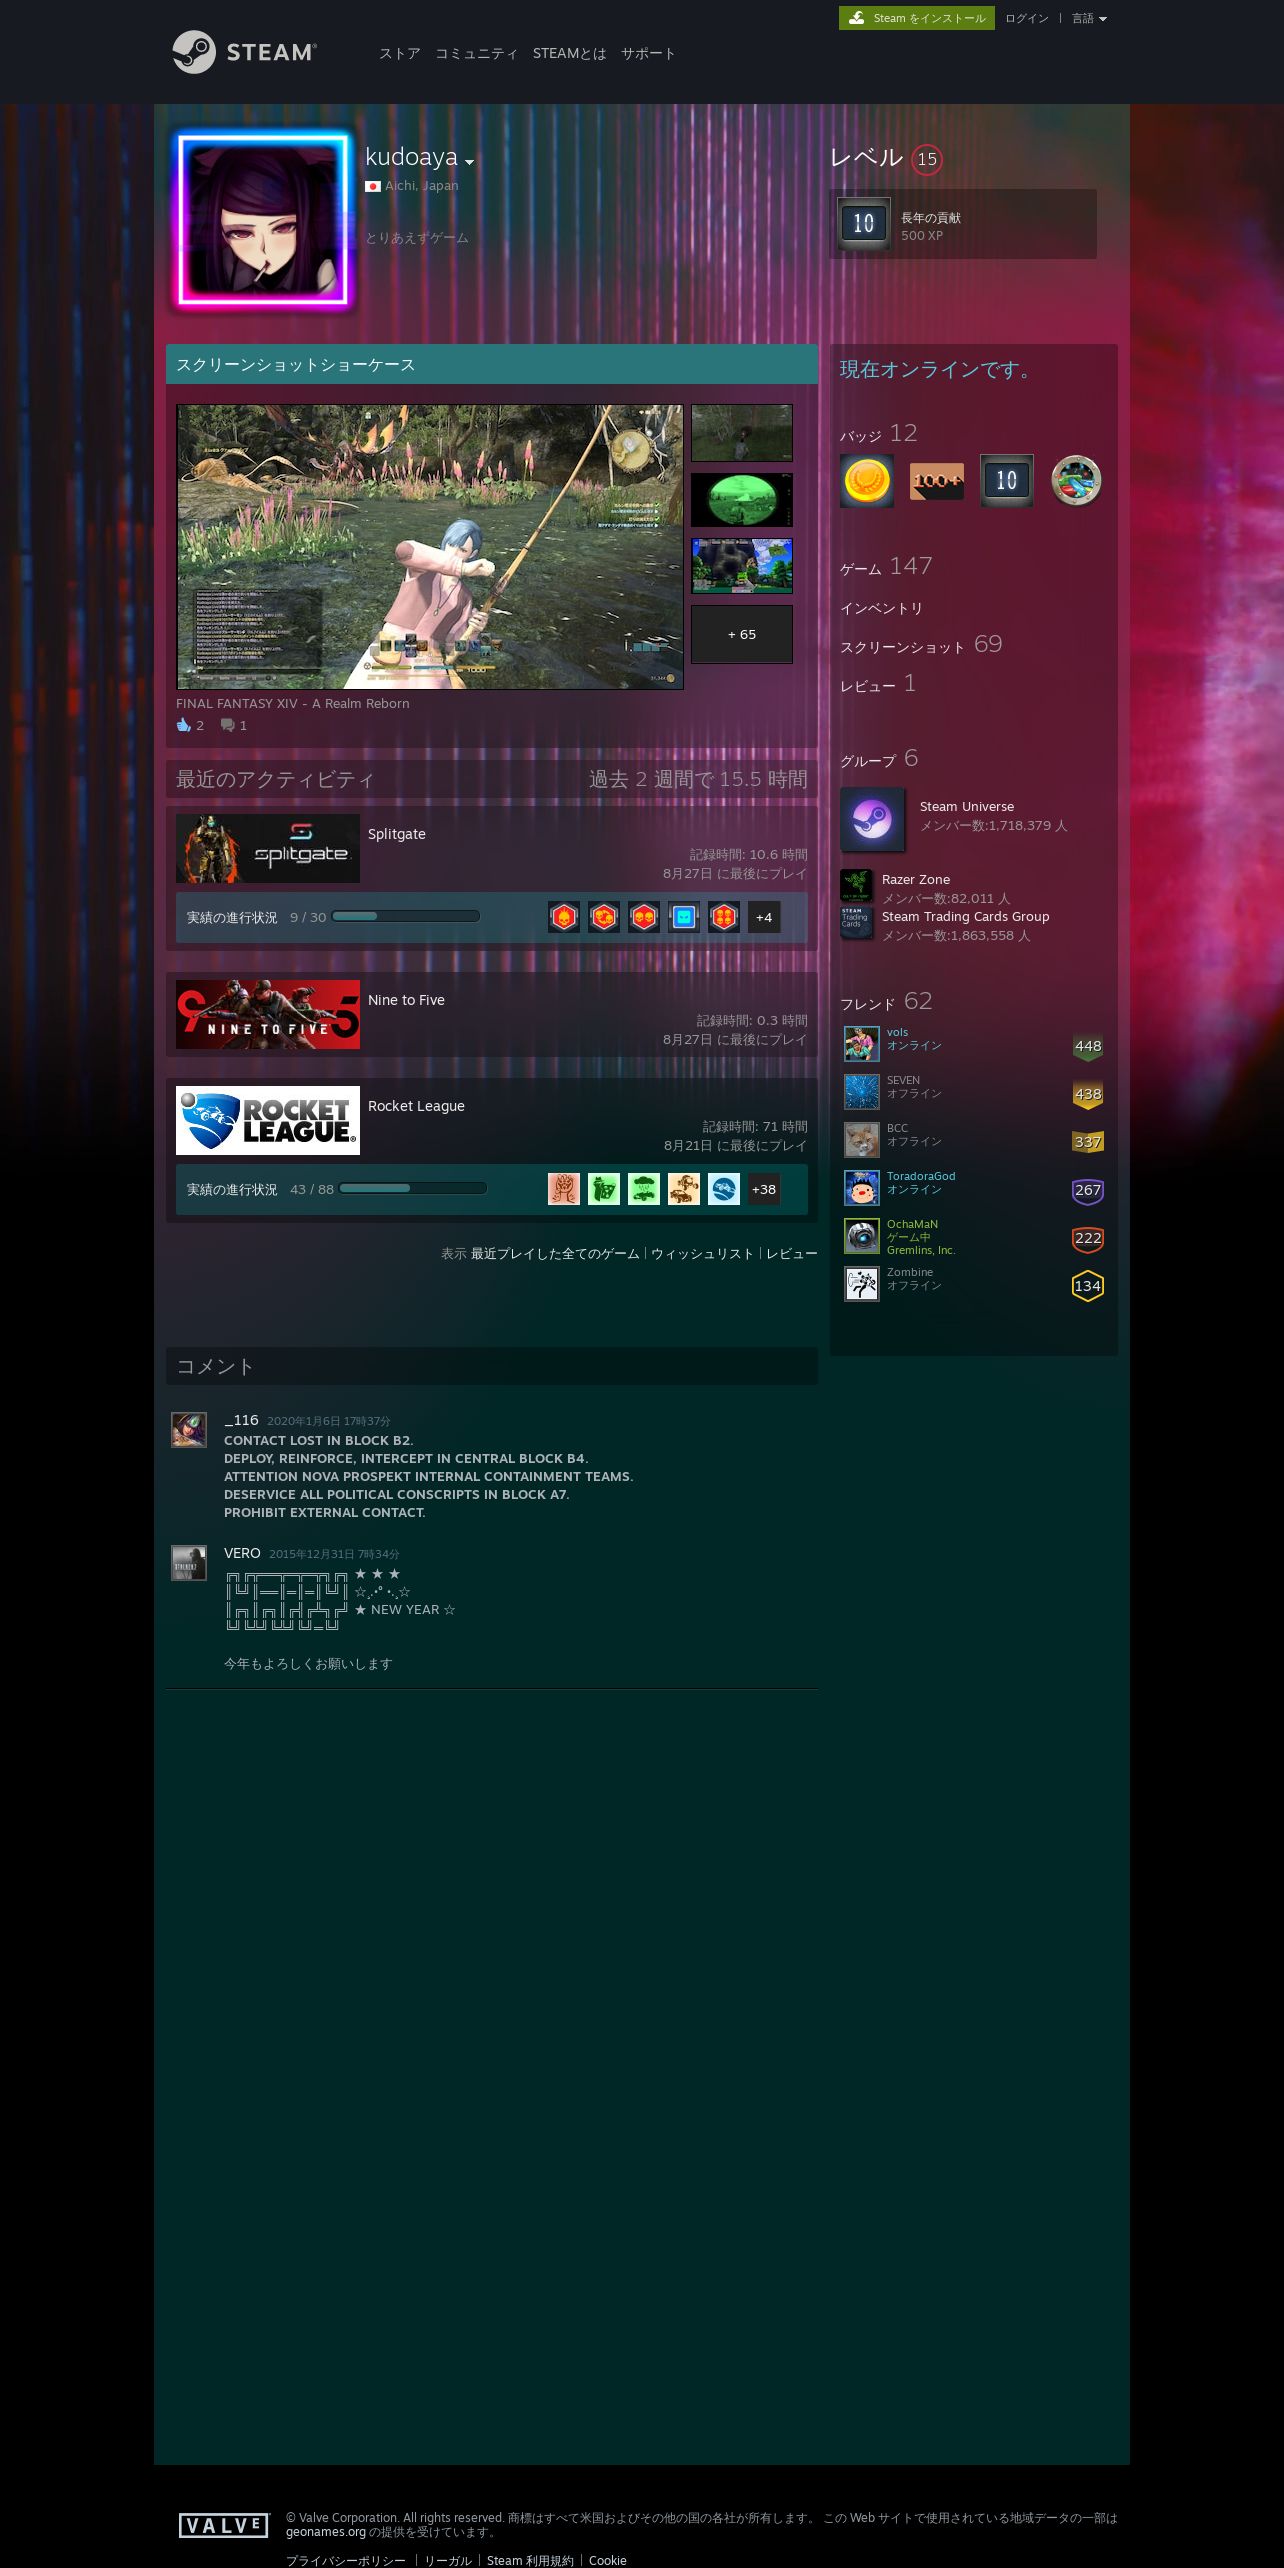Open the green night-vision screenshot thumbnail
The height and width of the screenshot is (2568, 1284).
742,499
